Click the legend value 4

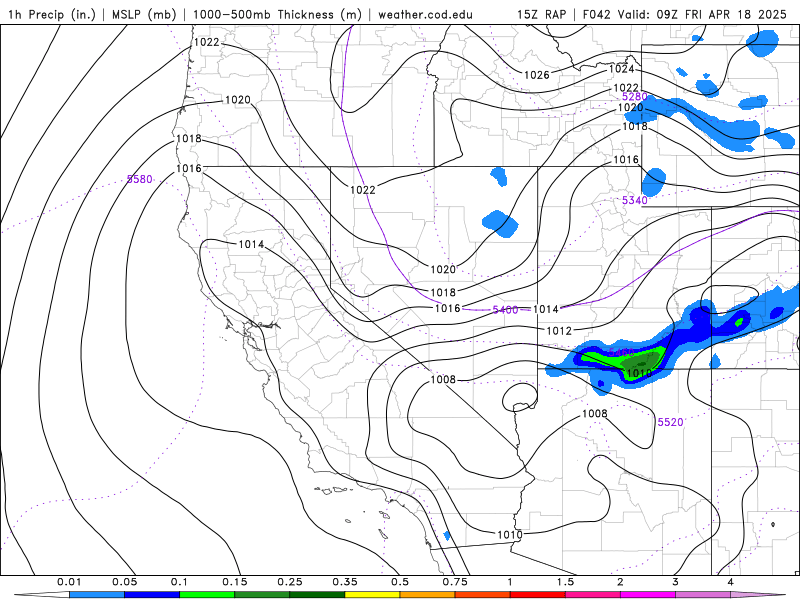(x=731, y=582)
